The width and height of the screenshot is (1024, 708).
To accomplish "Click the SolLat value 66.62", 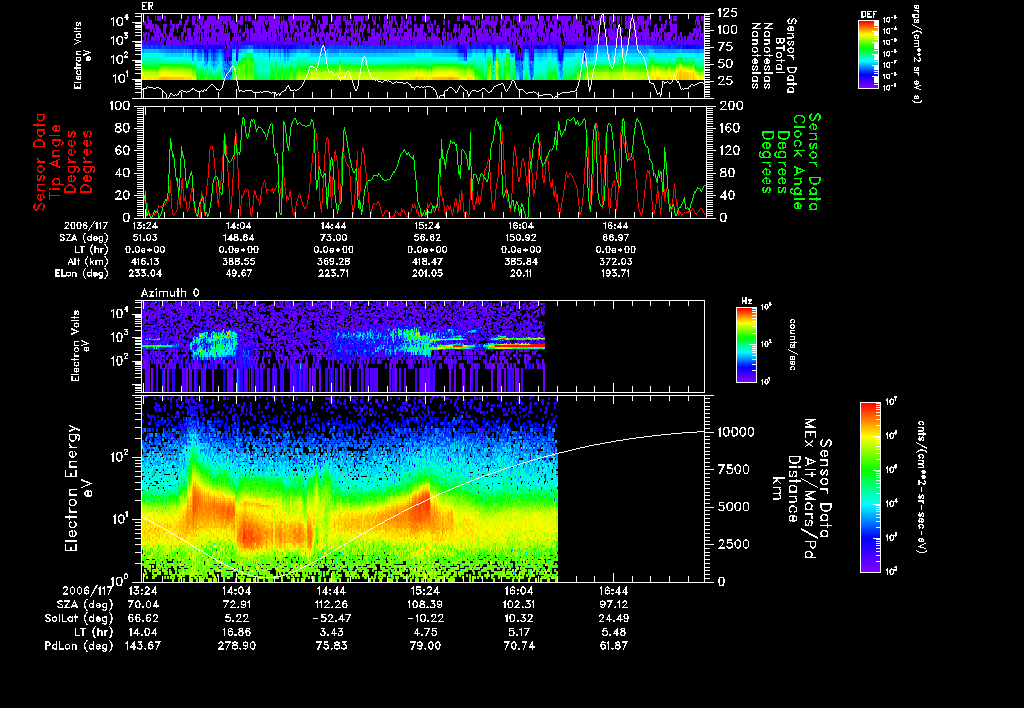I will (143, 619).
